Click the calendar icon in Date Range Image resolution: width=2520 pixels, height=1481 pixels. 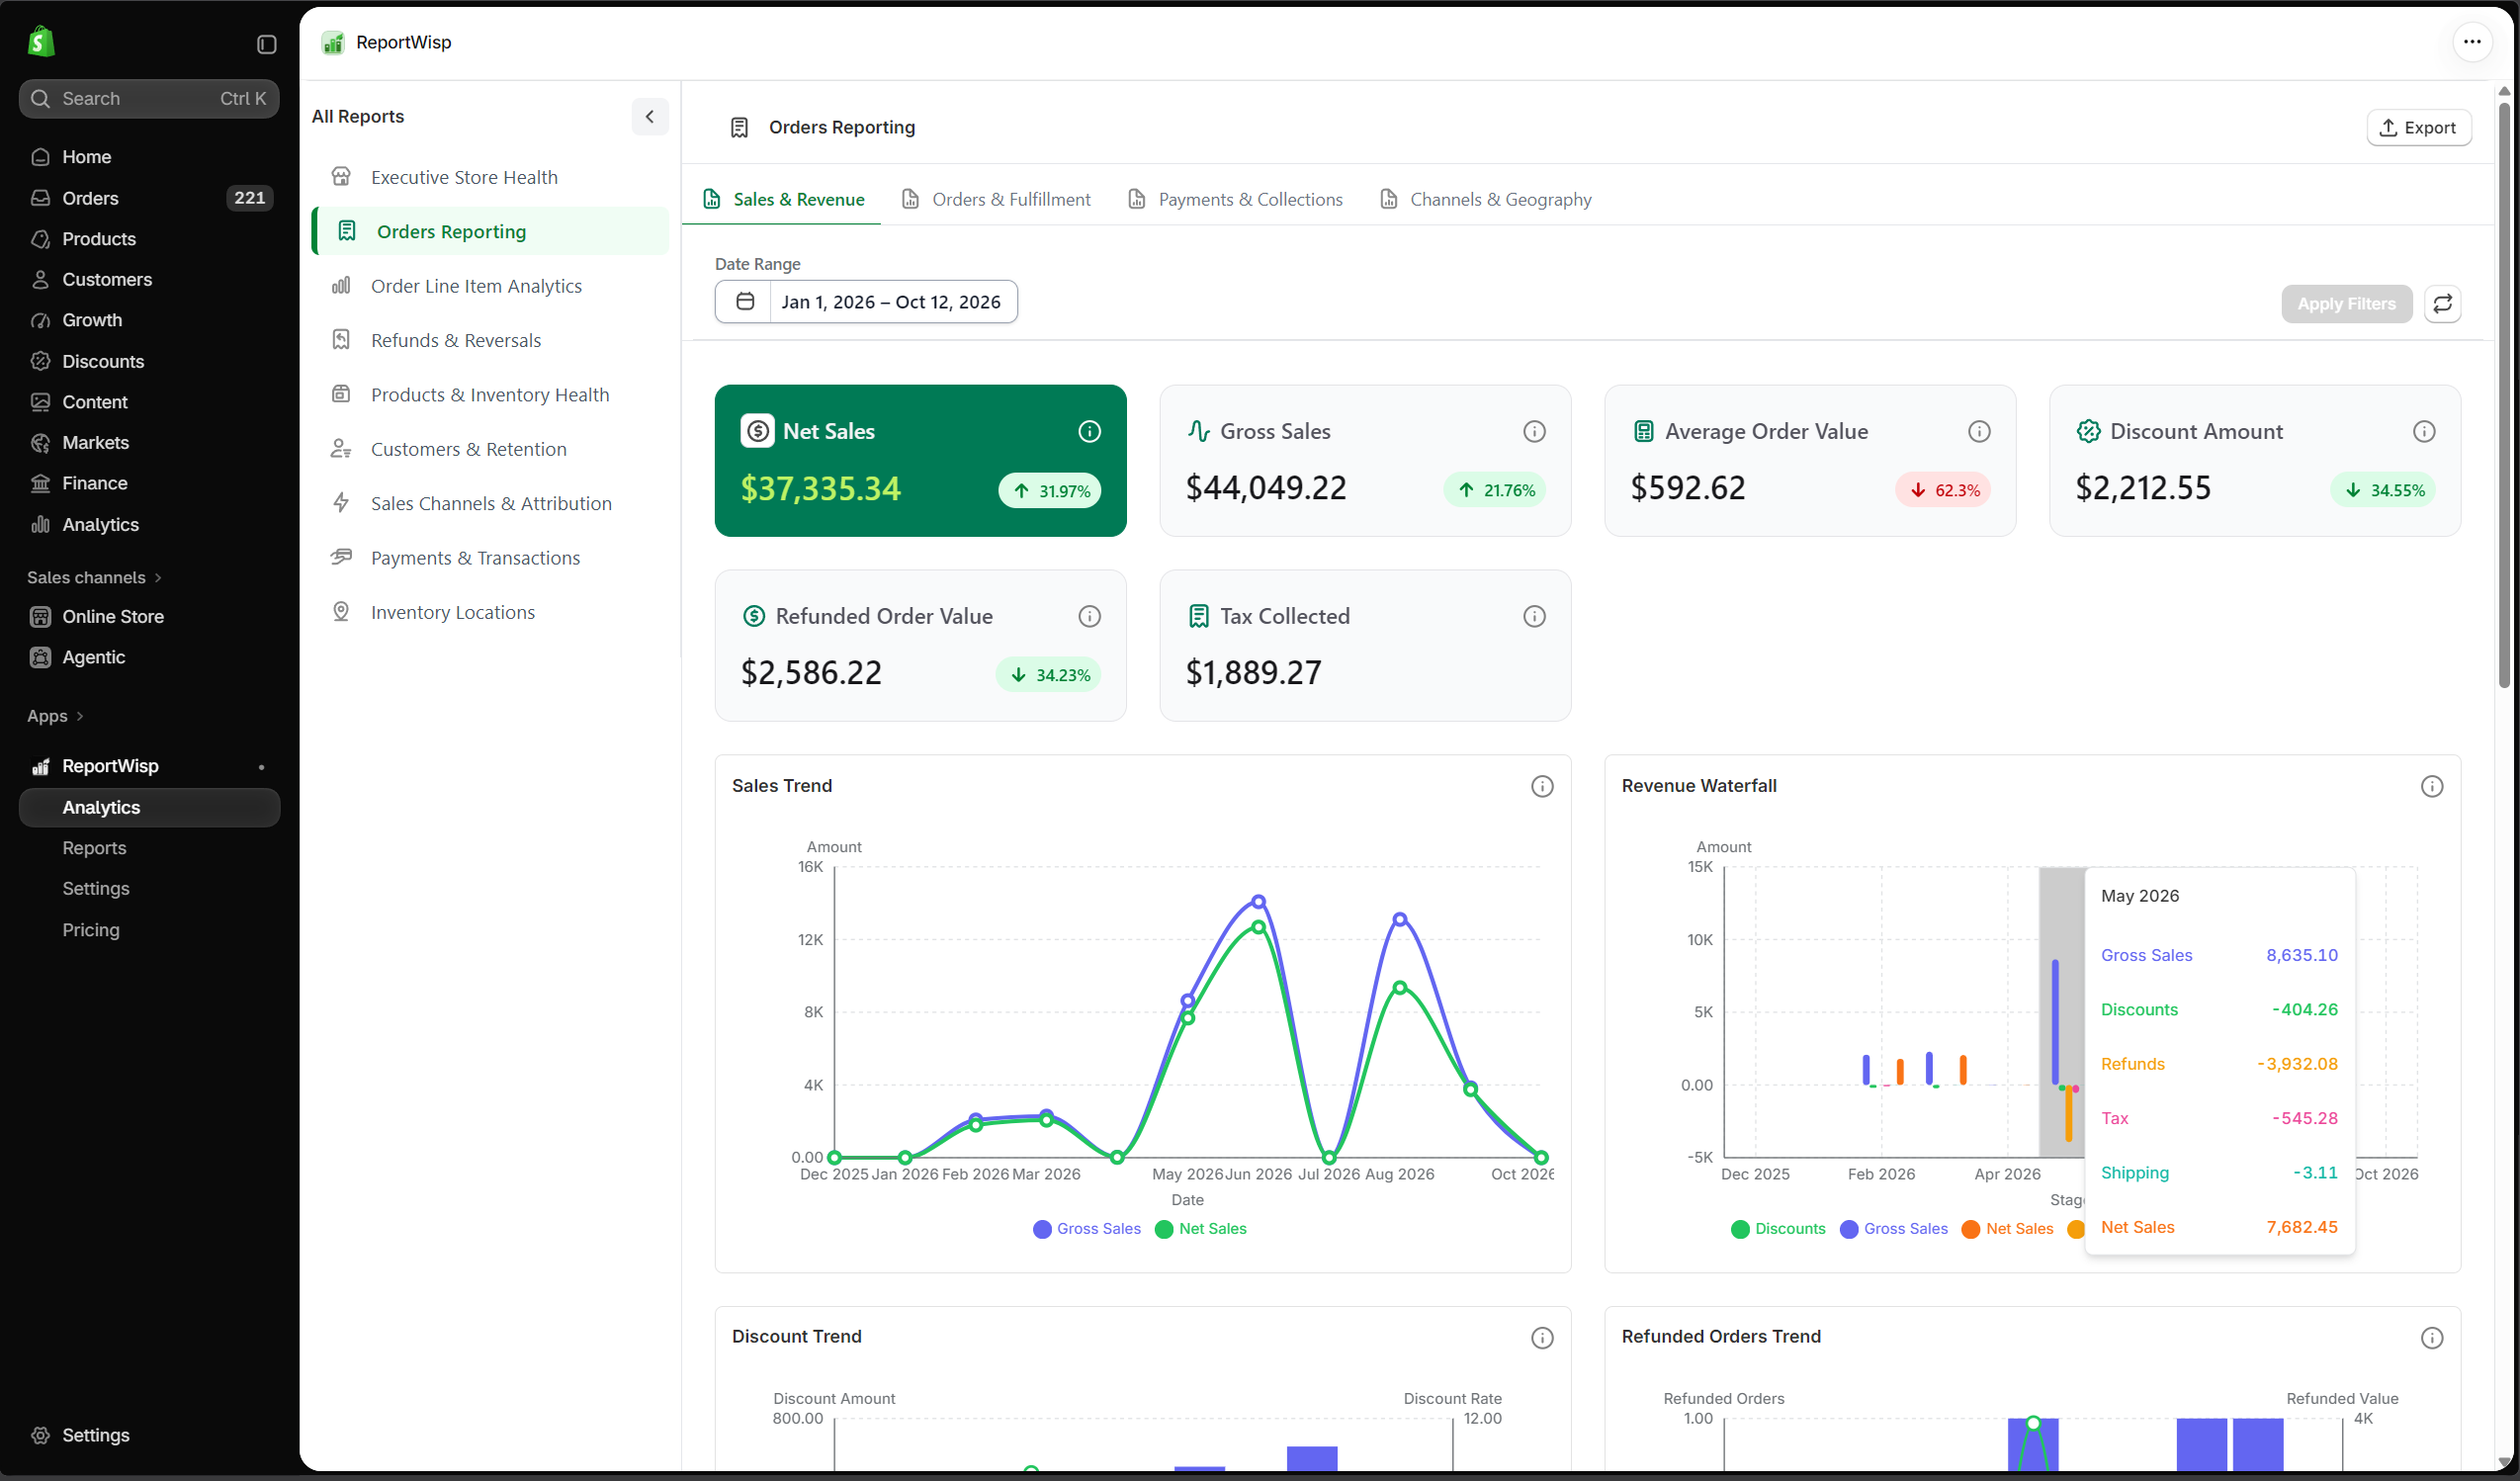coord(745,301)
